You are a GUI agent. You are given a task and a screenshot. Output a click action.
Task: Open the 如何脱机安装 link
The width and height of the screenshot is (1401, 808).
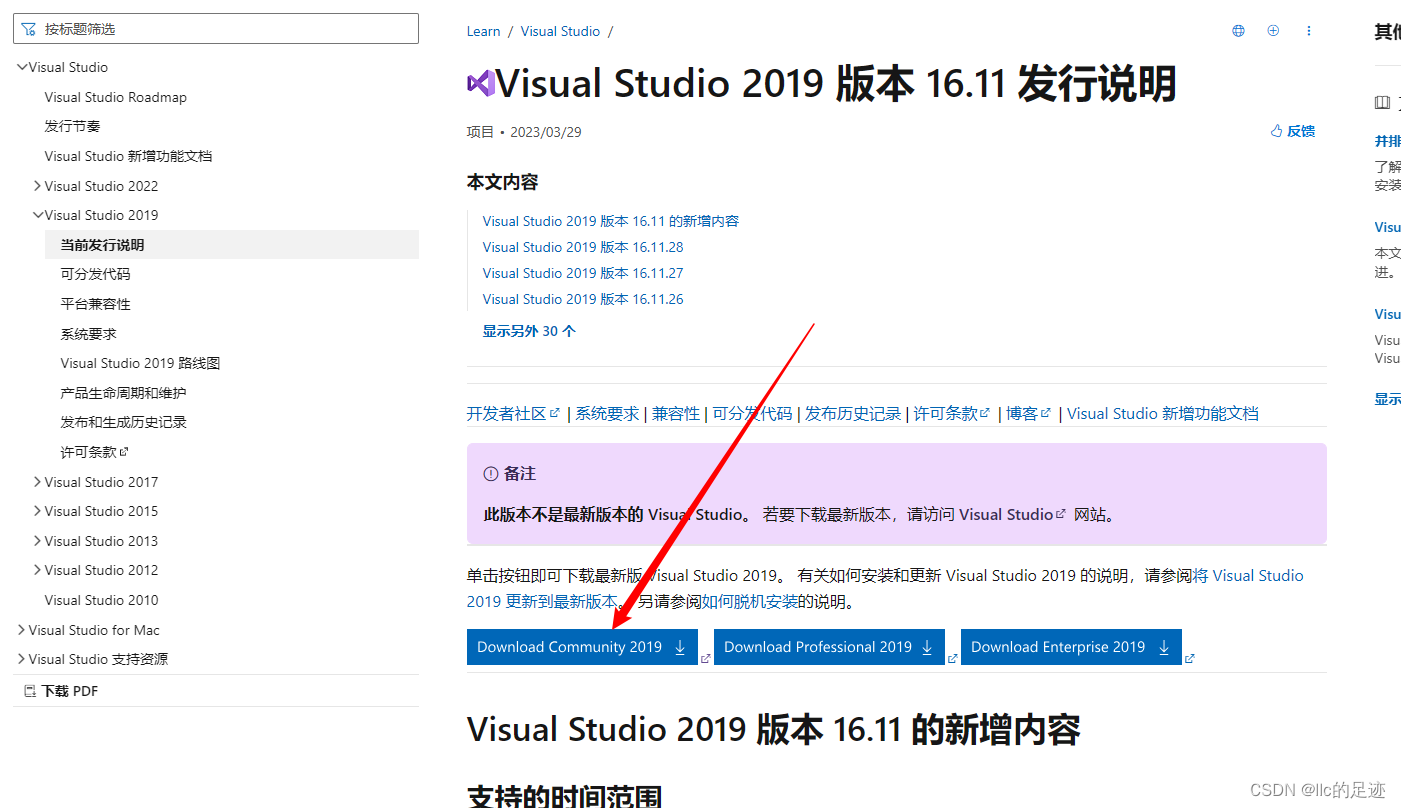[750, 601]
